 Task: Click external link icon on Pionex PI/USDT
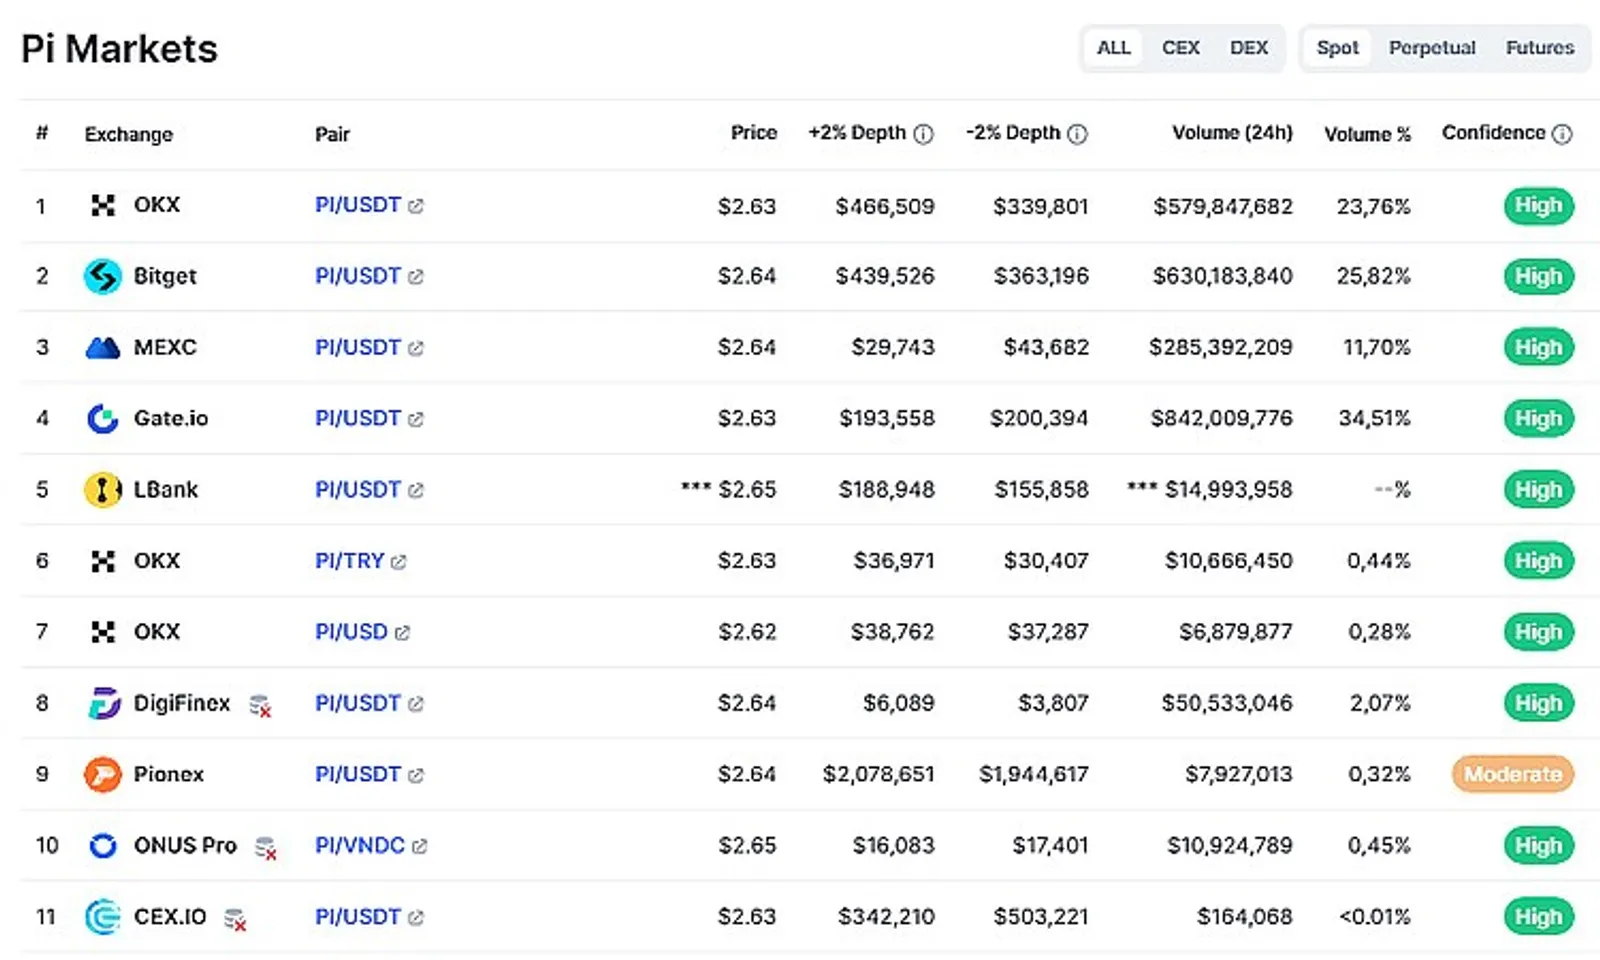coord(416,775)
